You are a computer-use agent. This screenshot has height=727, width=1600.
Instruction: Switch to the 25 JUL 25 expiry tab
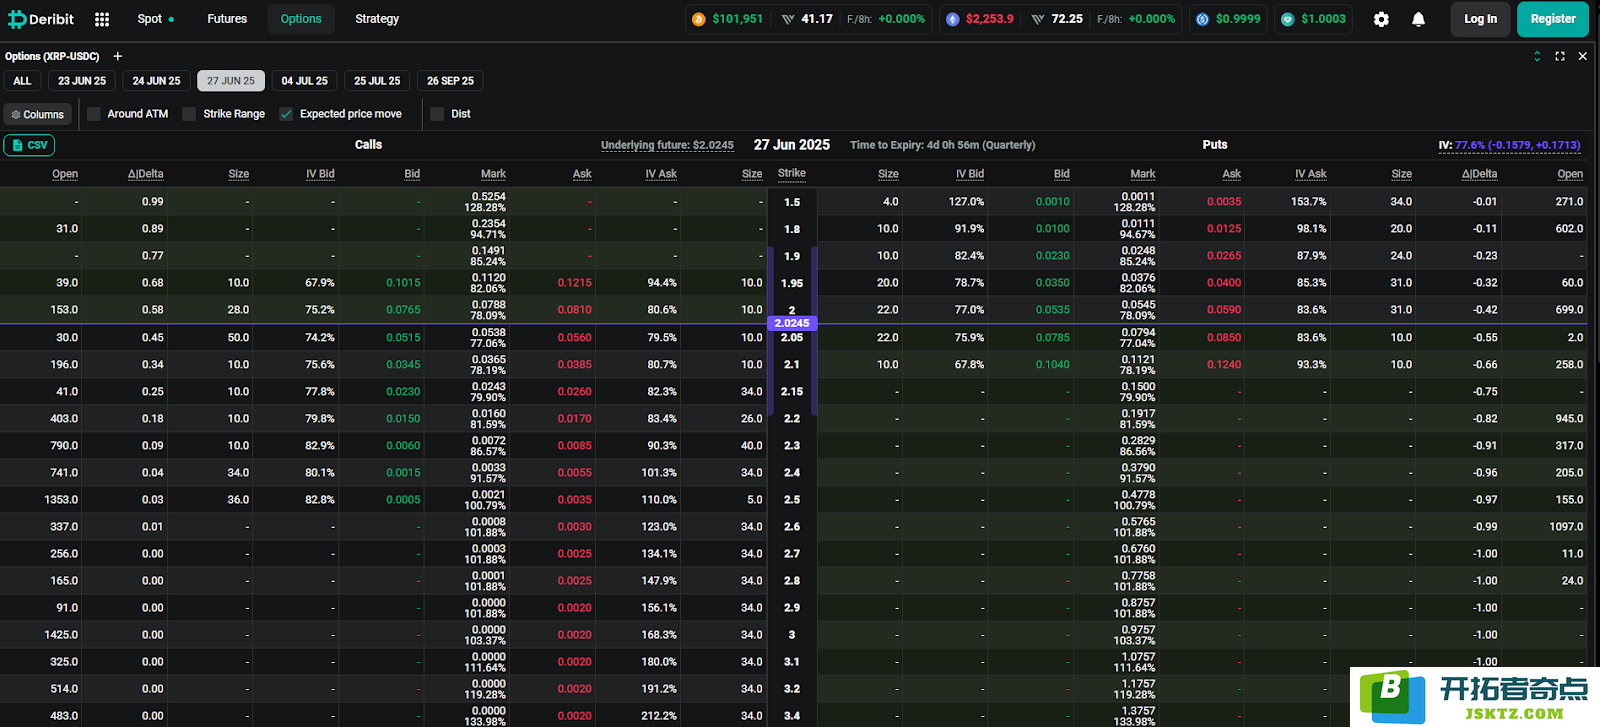(377, 81)
